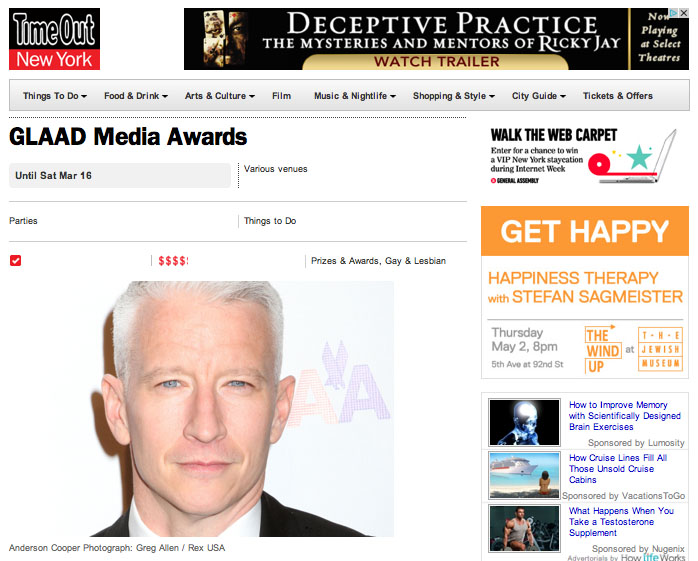Click Happiness Therapy with Stefan Sagmeister text
The image size is (698, 561).
[x=585, y=288]
